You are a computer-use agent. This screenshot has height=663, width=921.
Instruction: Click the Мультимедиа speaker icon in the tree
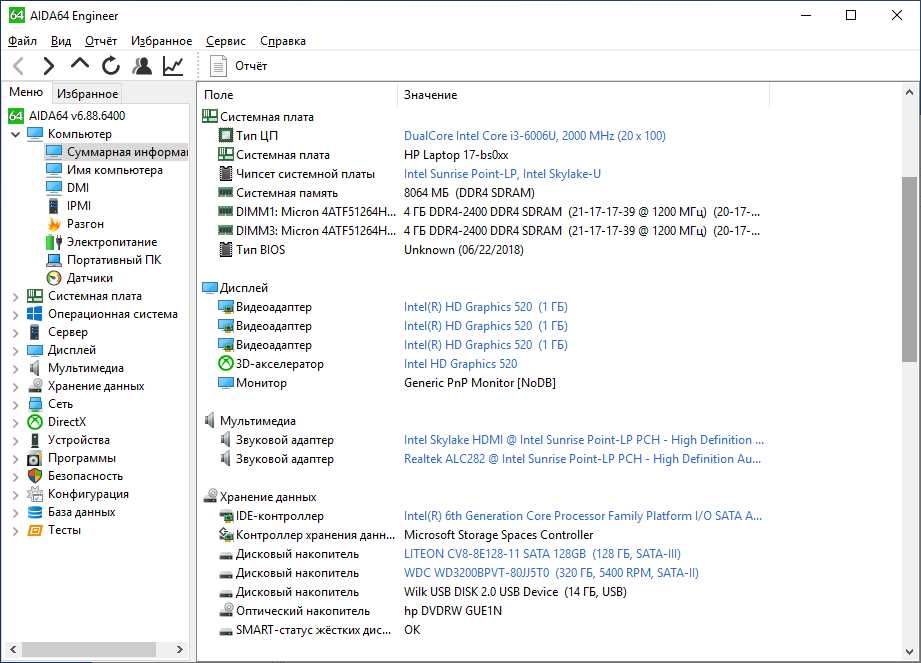35,368
